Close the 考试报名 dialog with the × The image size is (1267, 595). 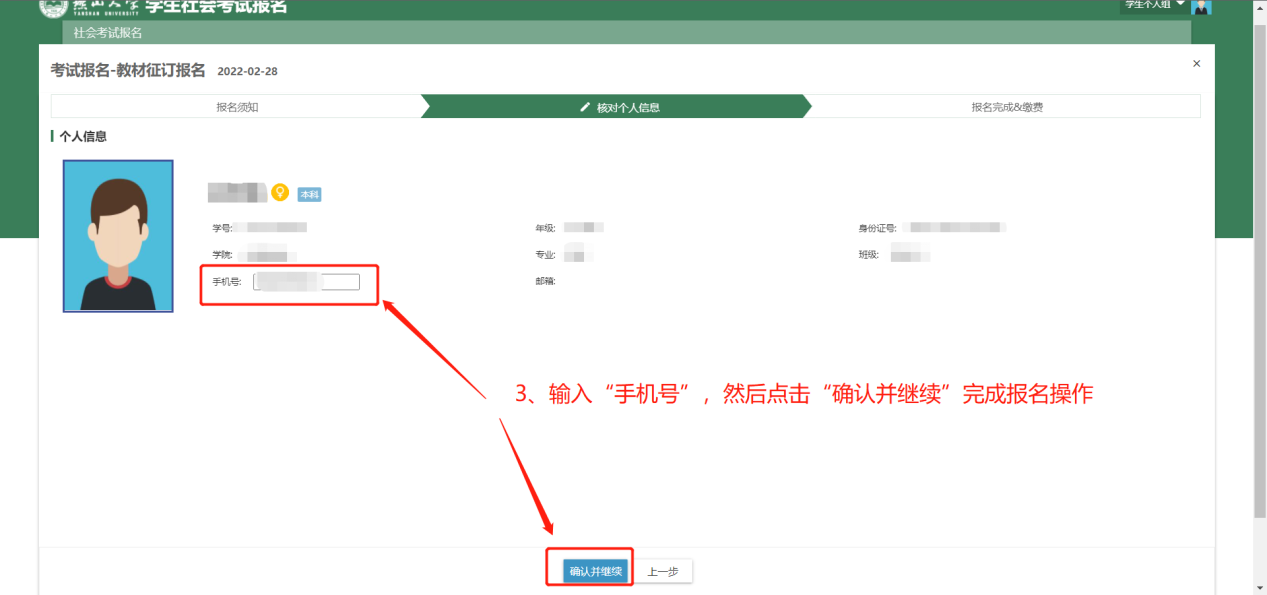tap(1196, 64)
